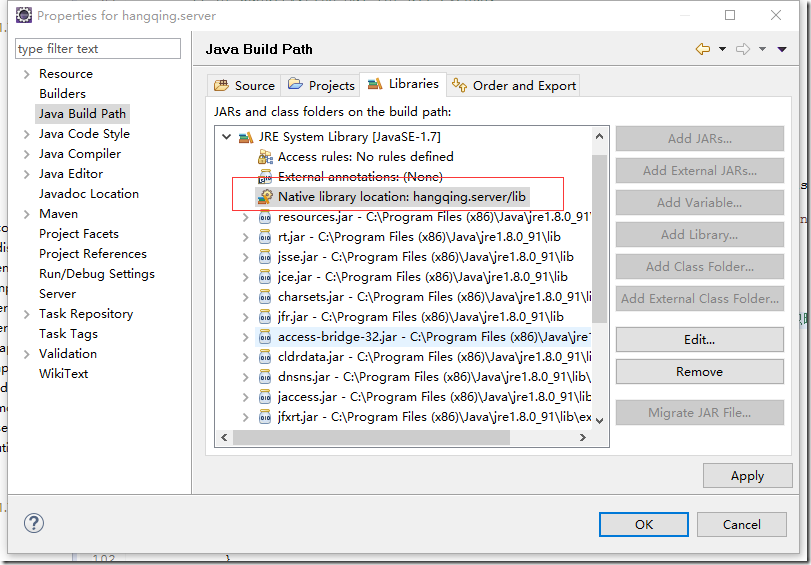
Task: Click the list scroll-right arrow
Action: coord(583,437)
